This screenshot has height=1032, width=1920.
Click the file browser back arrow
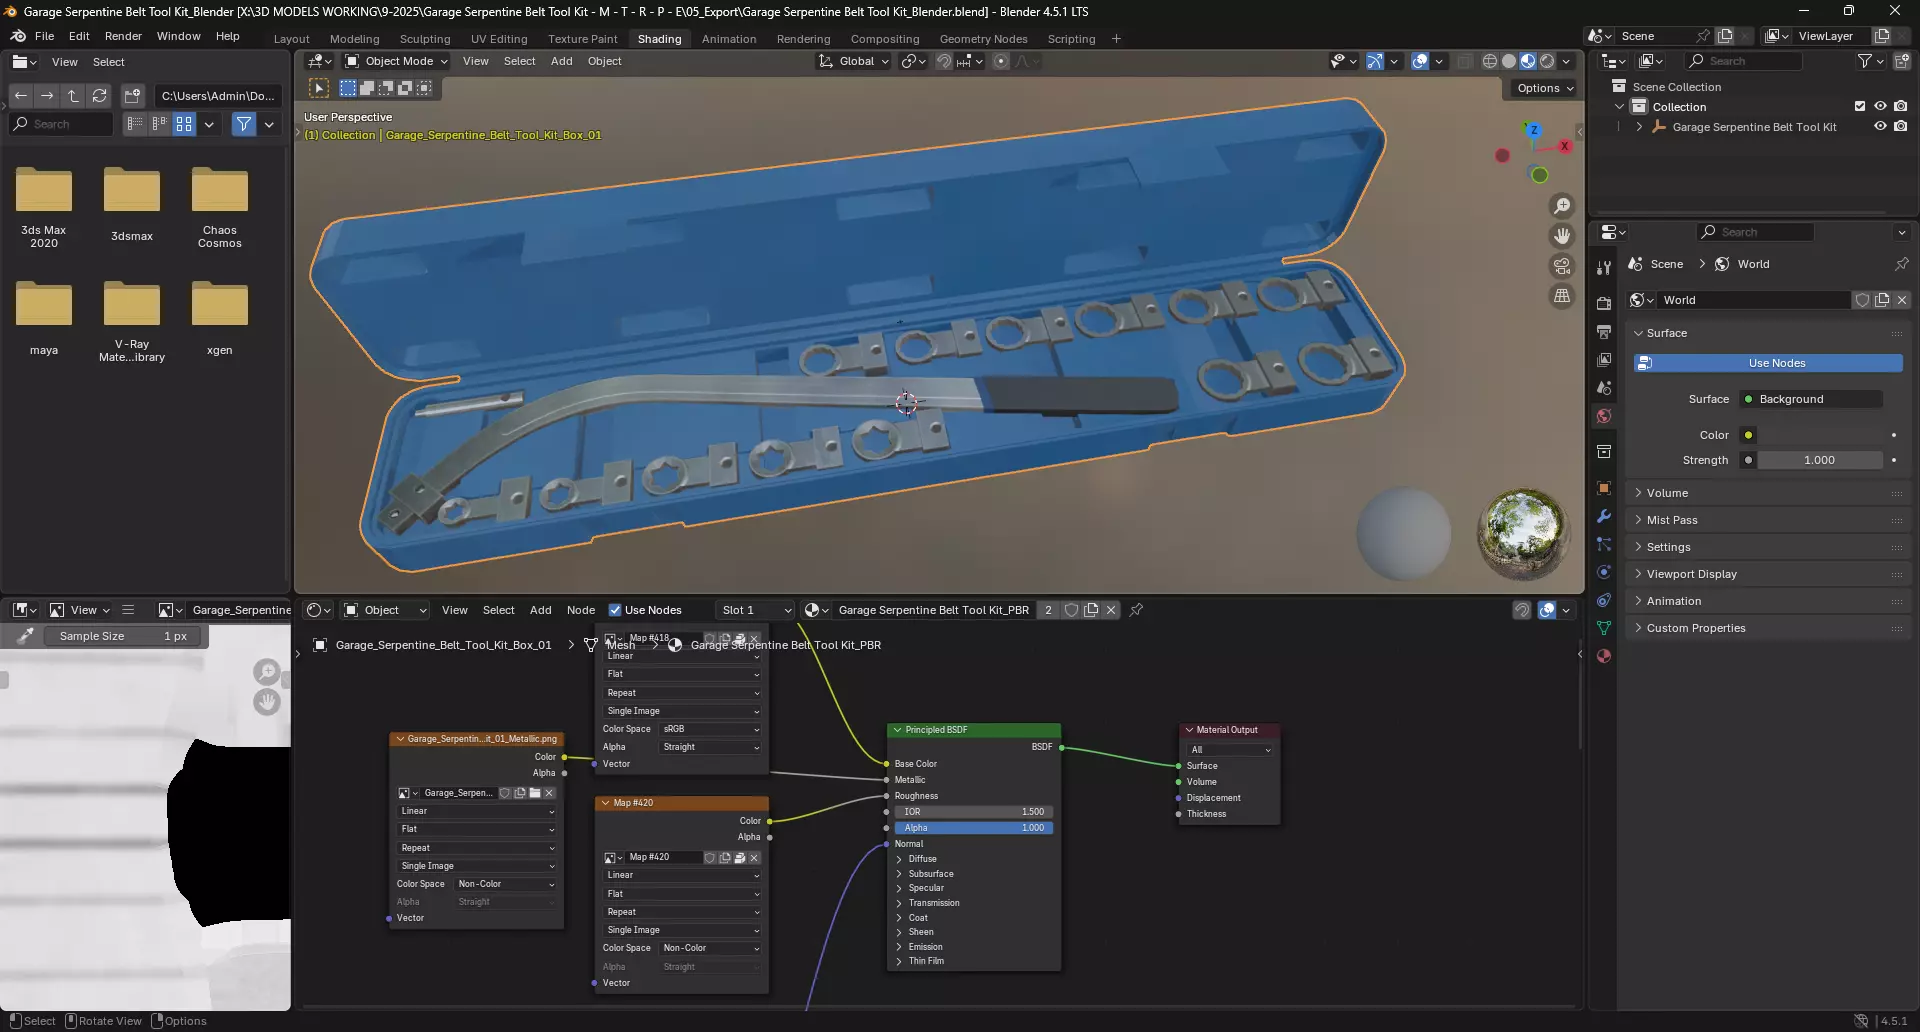(x=21, y=96)
